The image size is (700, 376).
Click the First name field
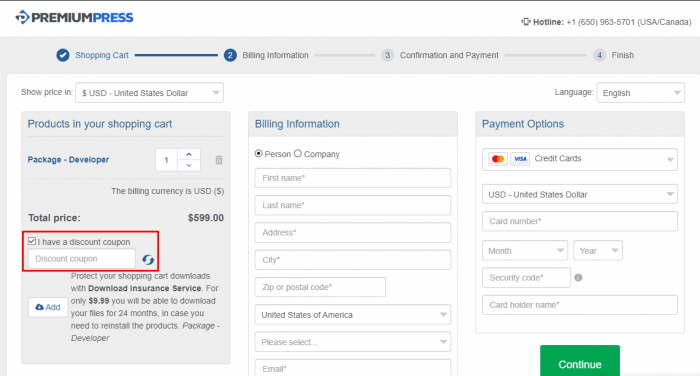[x=353, y=178]
